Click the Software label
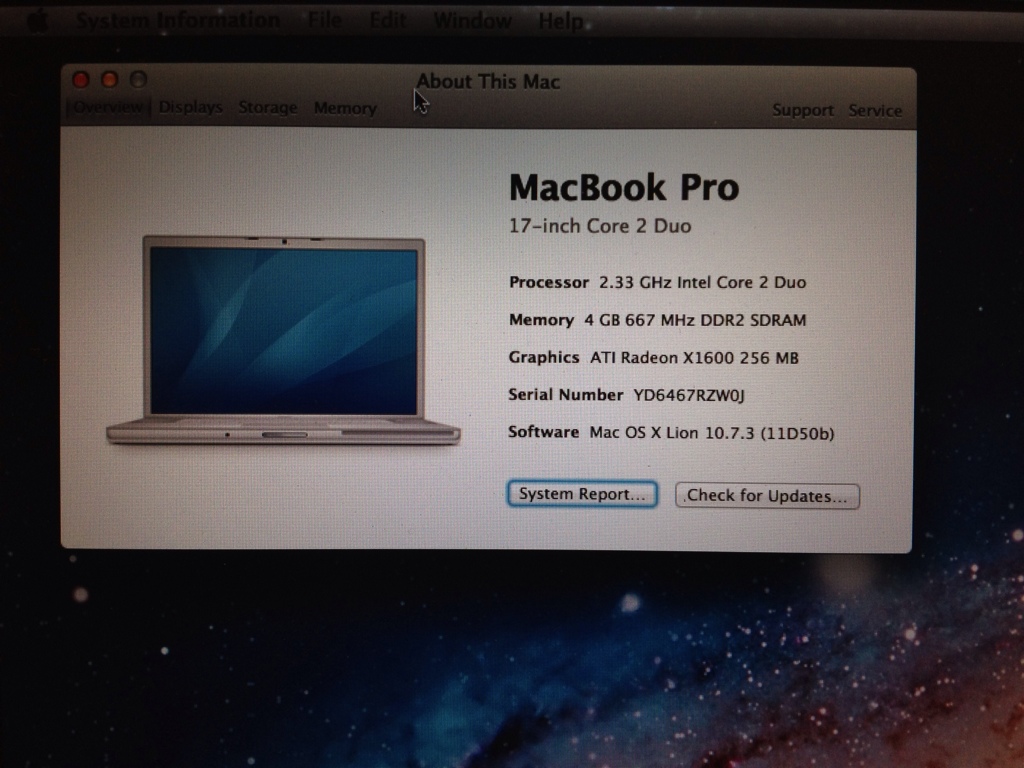This screenshot has width=1024, height=768. (x=543, y=432)
